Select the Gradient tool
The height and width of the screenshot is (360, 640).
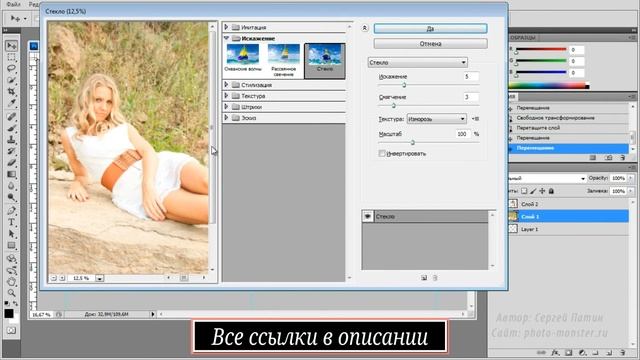[x=11, y=174]
